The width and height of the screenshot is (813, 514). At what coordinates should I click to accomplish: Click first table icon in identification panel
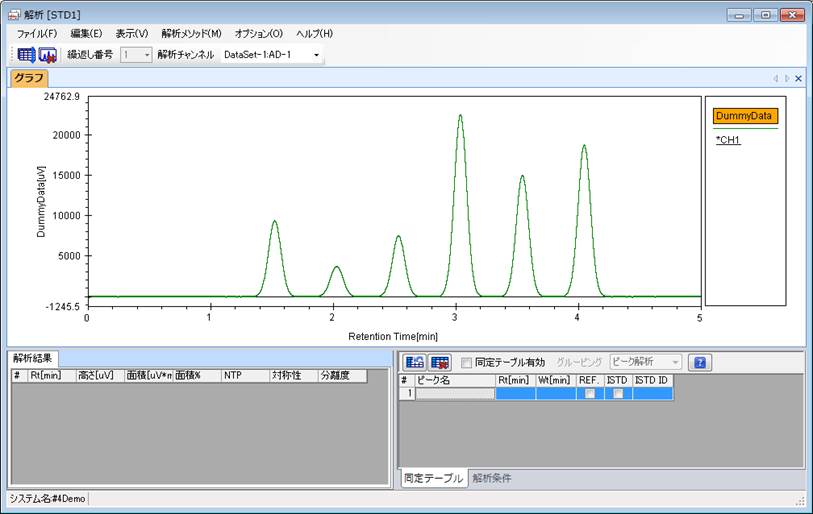click(414, 362)
